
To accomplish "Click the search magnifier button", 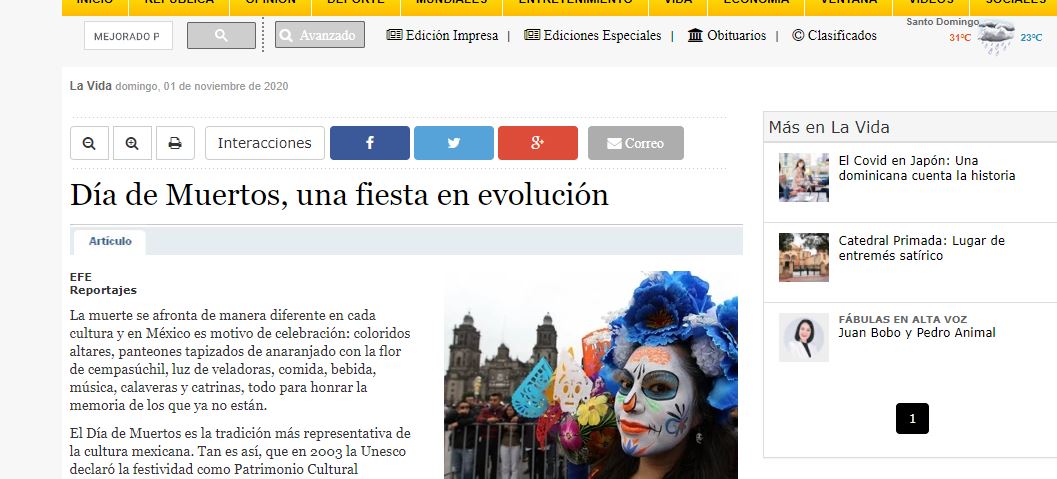I will pos(221,36).
